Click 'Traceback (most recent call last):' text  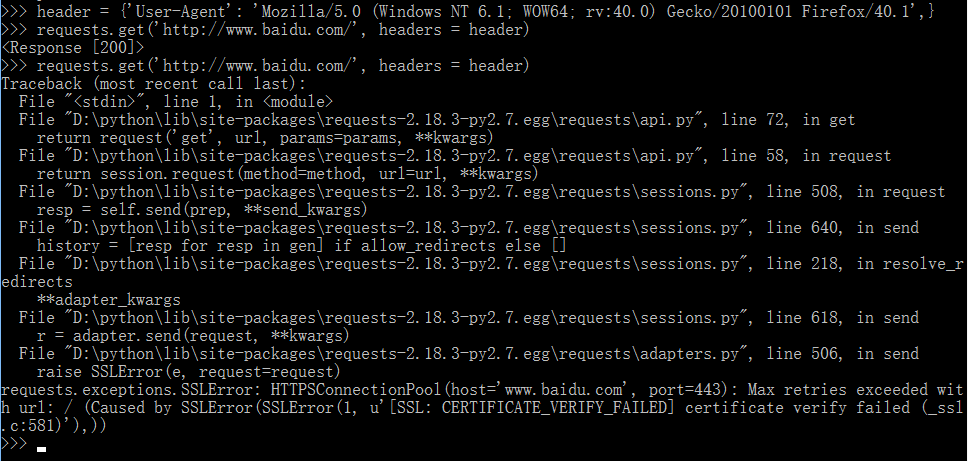click(x=154, y=83)
